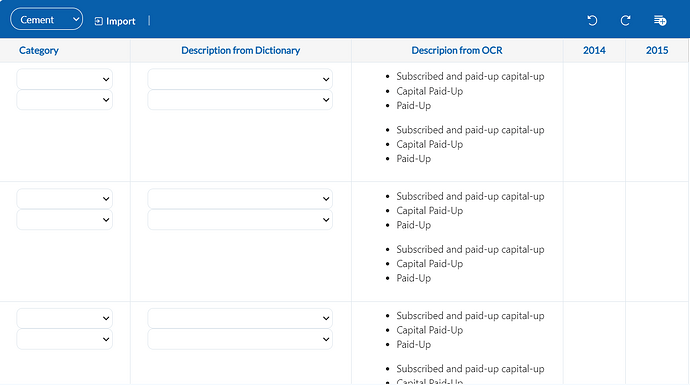Open first row's second Dictionary description dropdown
690x385 pixels.
tap(240, 100)
